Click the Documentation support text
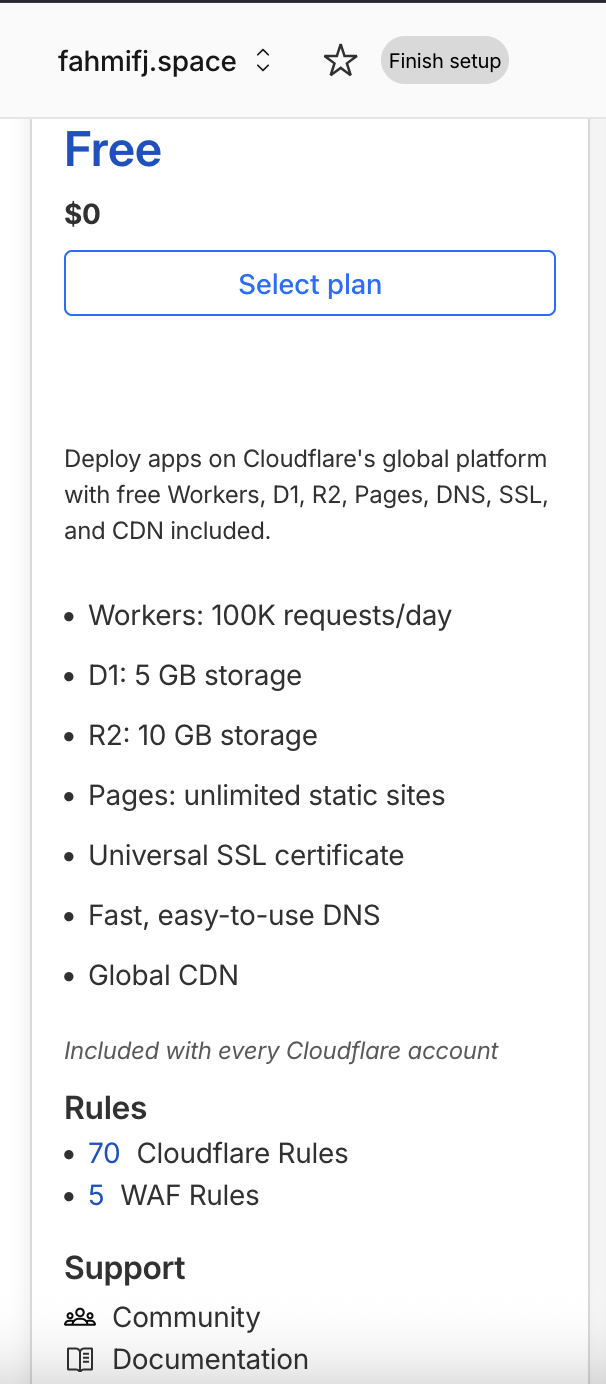Image resolution: width=606 pixels, height=1384 pixels. point(210,1359)
